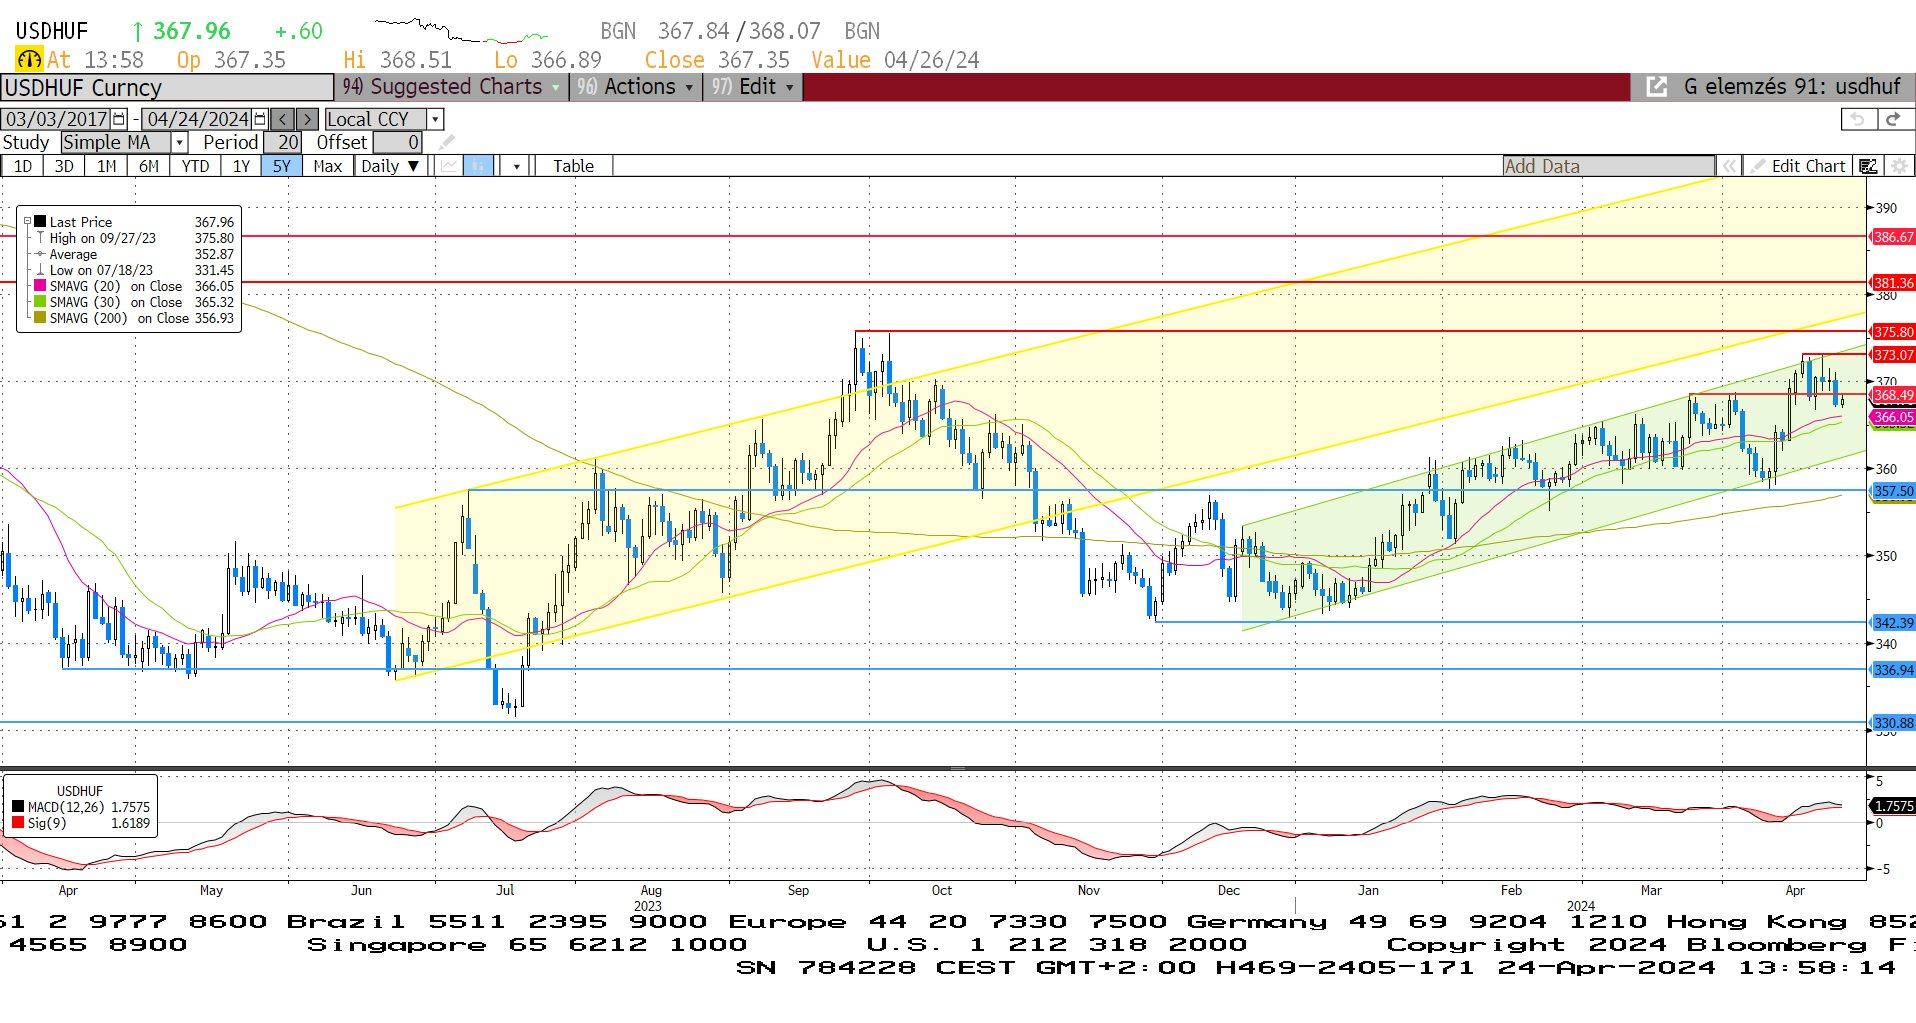Viewport: 1916px width, 1023px height.
Task: Click the 342.39 blue price level label
Action: tap(1893, 623)
